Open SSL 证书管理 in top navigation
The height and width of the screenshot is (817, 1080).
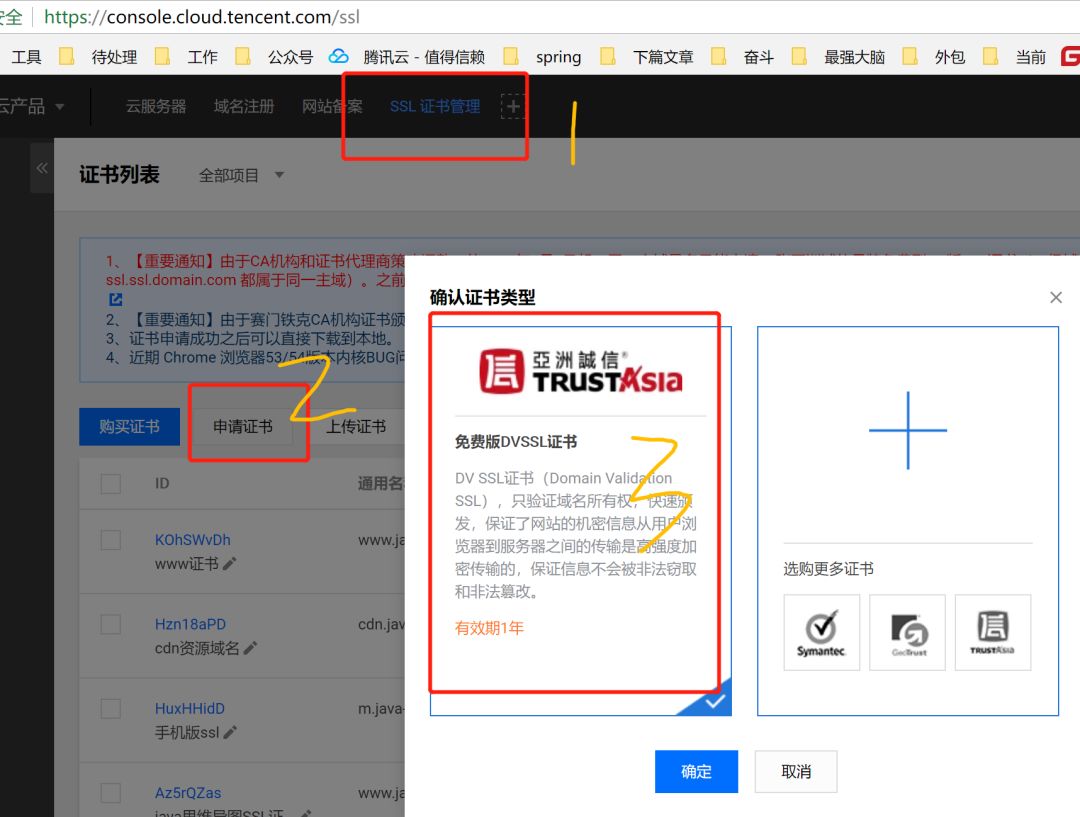435,106
